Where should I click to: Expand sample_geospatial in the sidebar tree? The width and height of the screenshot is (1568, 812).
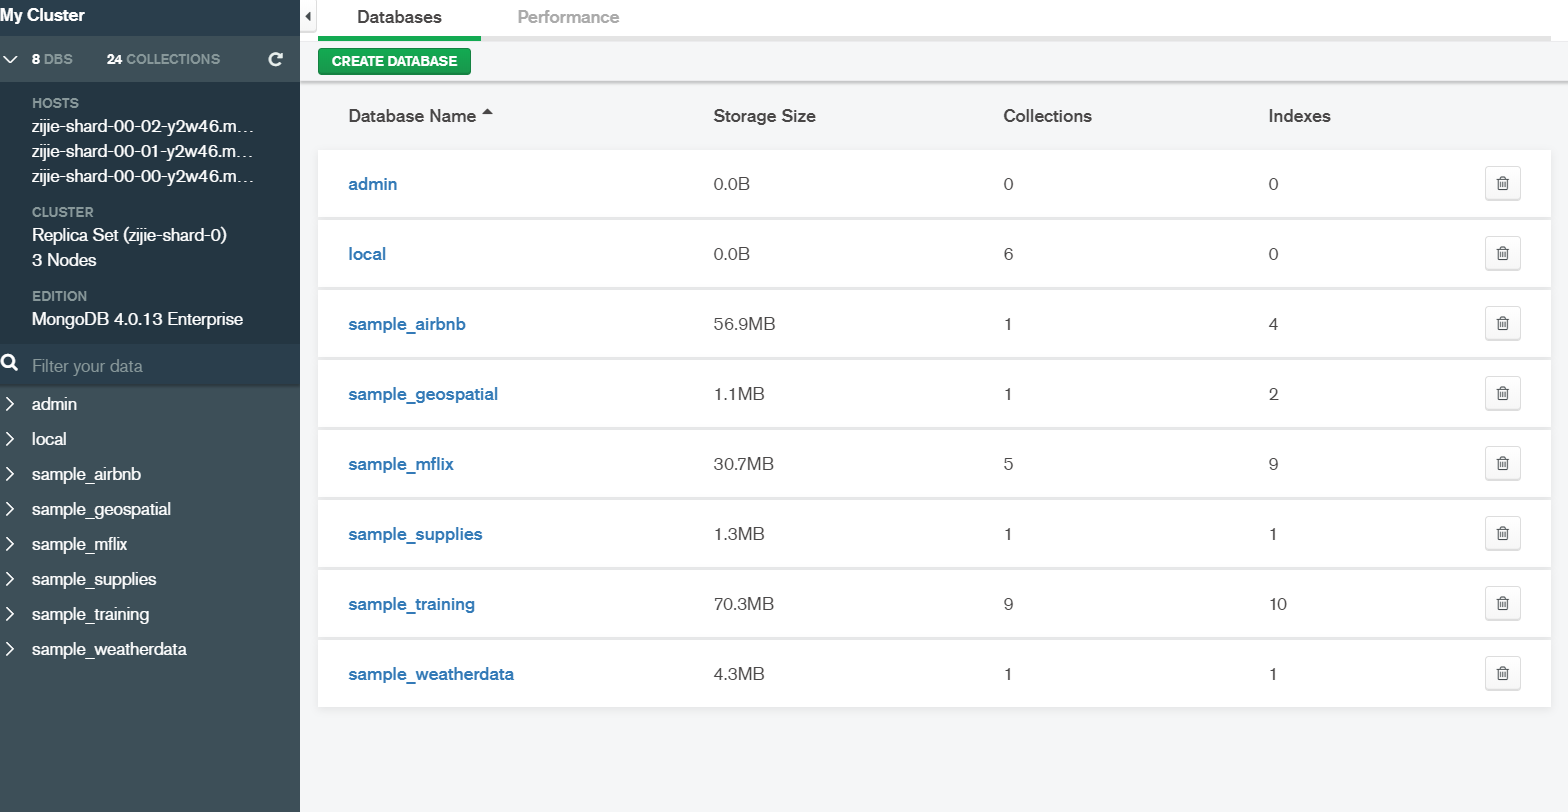click(x=9, y=509)
